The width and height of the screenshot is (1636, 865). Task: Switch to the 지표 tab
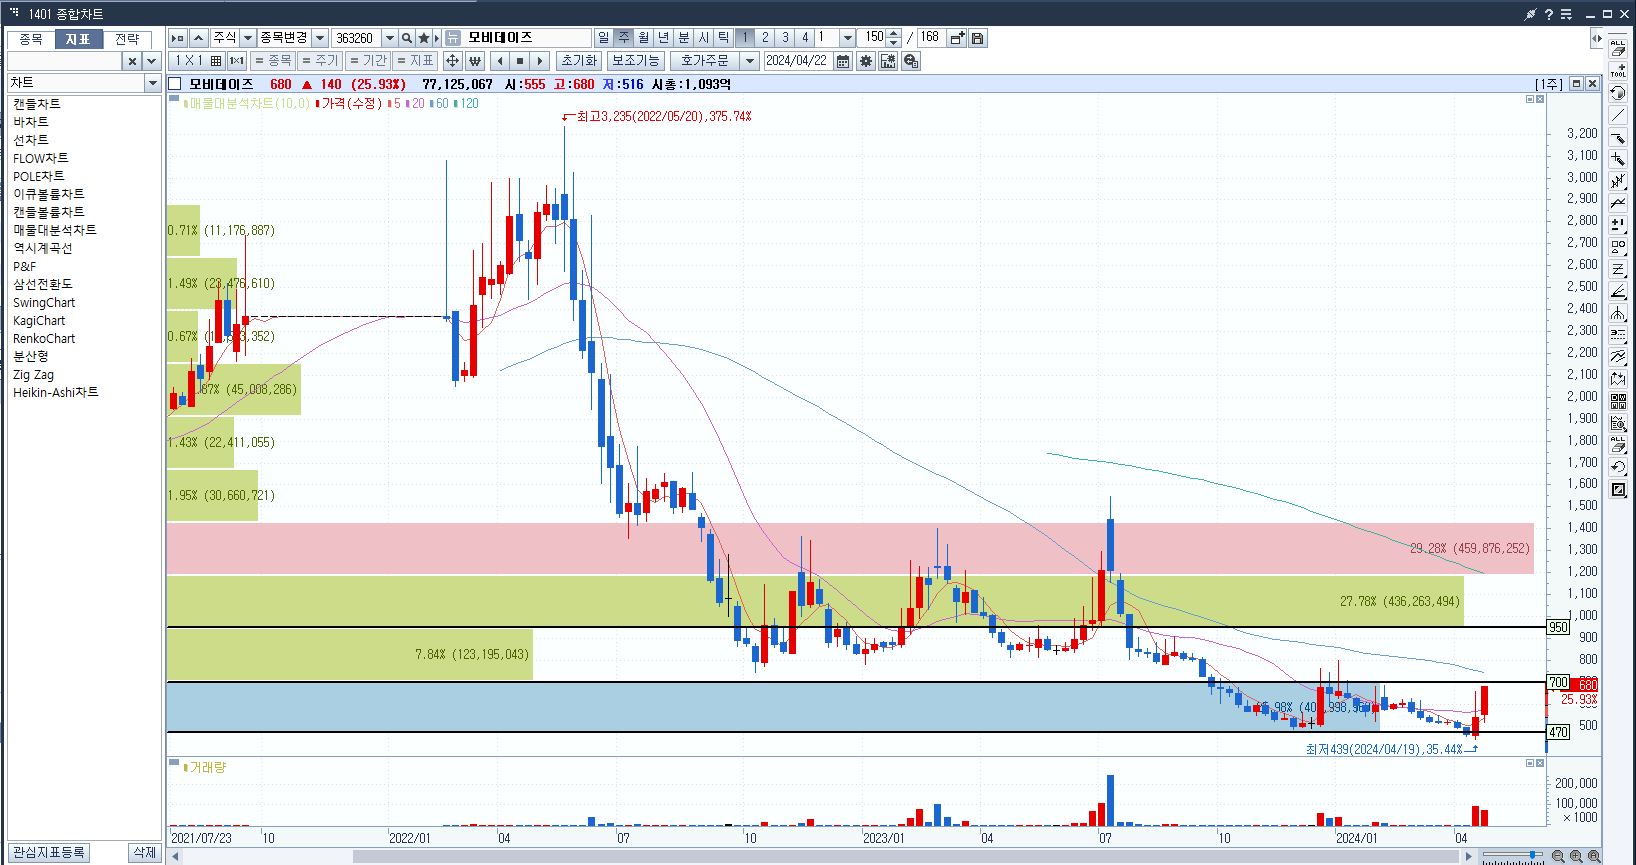pyautogui.click(x=78, y=39)
